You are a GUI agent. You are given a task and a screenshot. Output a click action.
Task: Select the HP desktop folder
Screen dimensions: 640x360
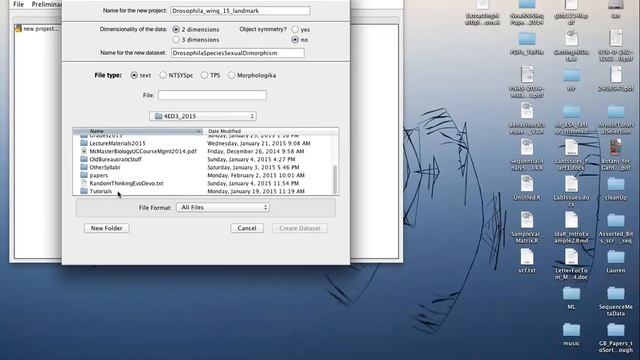[x=571, y=76]
